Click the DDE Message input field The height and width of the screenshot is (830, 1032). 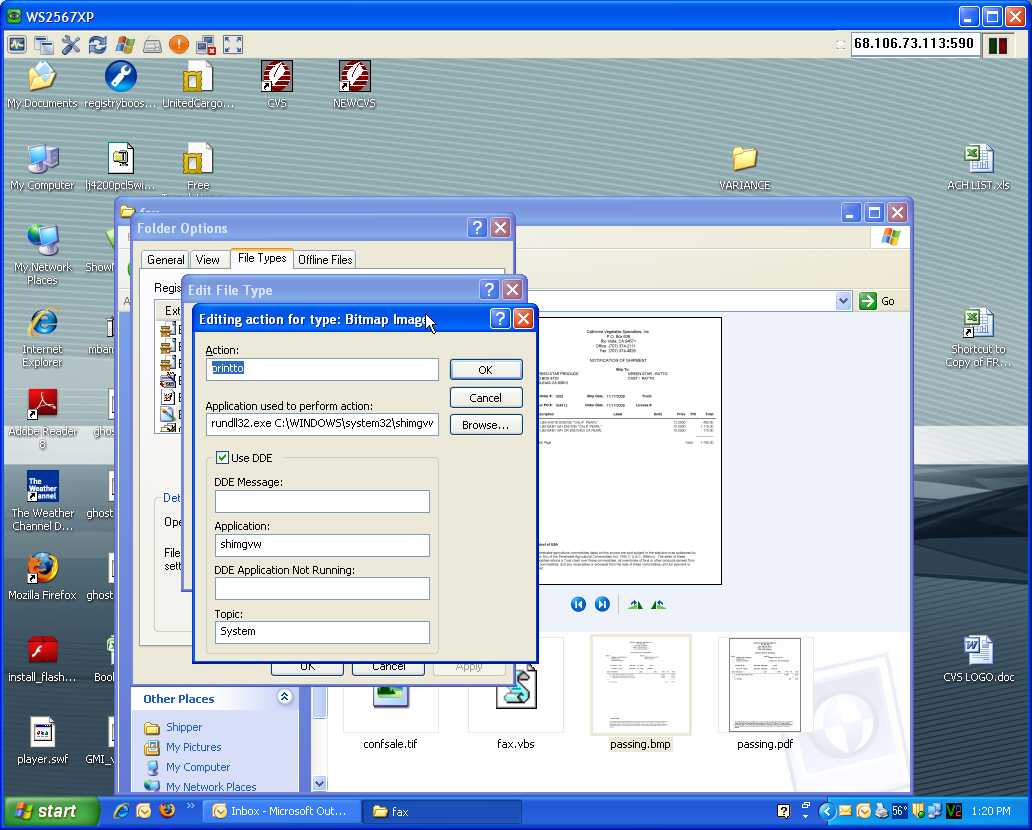coord(321,501)
